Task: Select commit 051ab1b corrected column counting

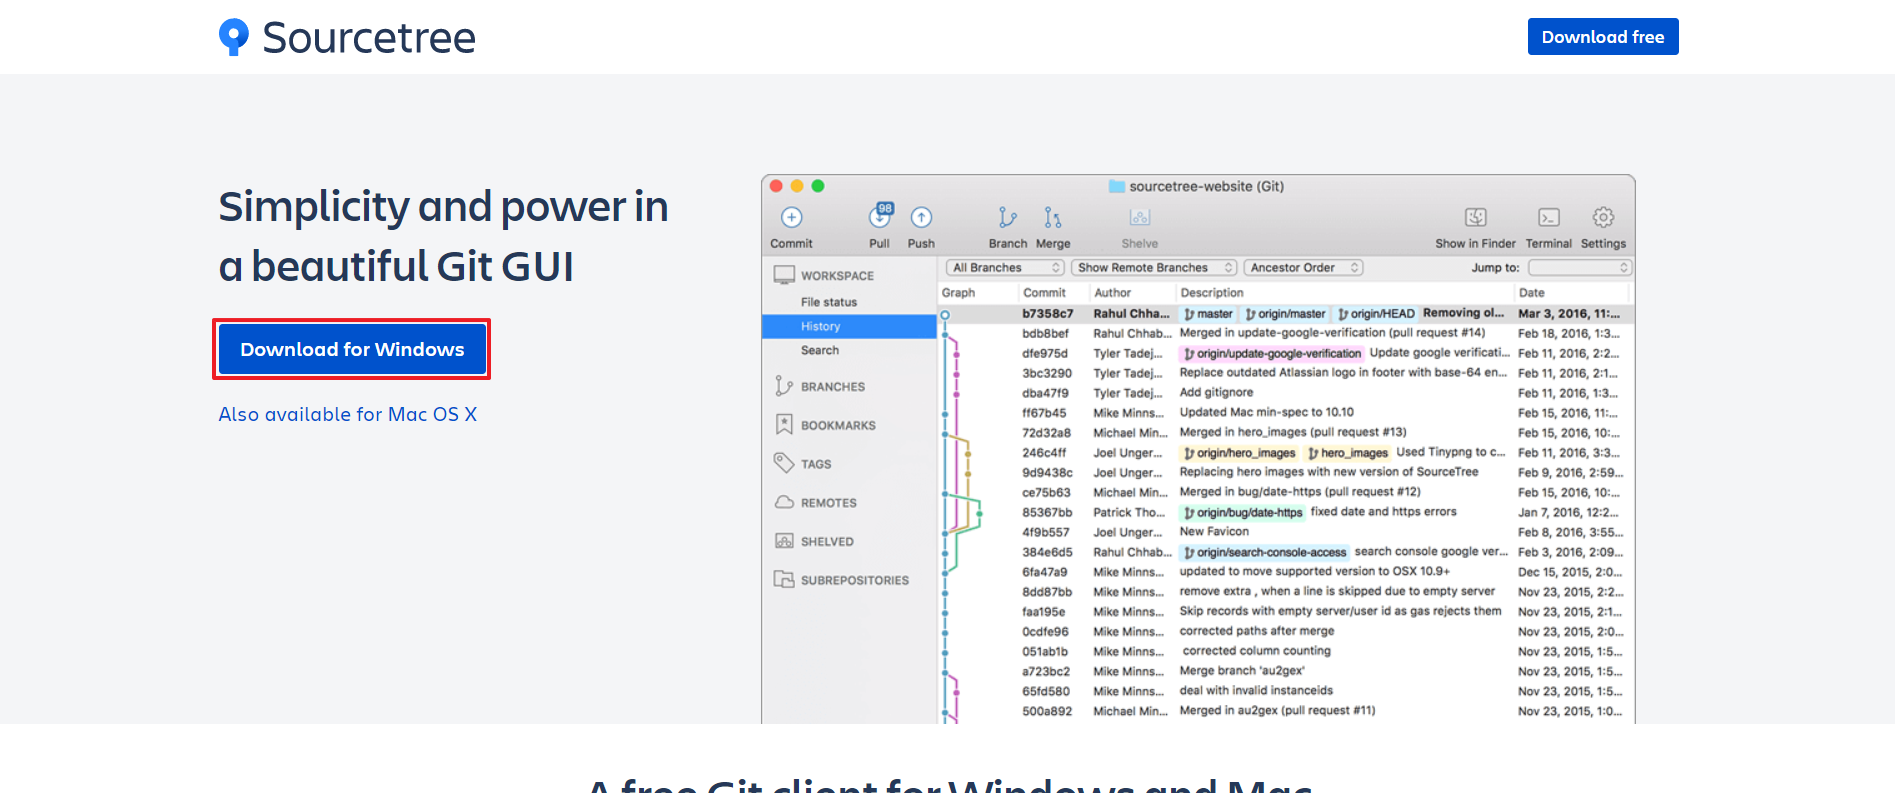Action: (1284, 651)
